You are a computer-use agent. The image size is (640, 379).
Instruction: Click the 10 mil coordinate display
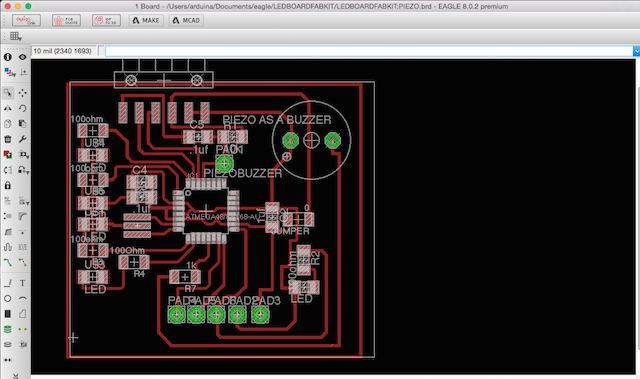pos(63,51)
